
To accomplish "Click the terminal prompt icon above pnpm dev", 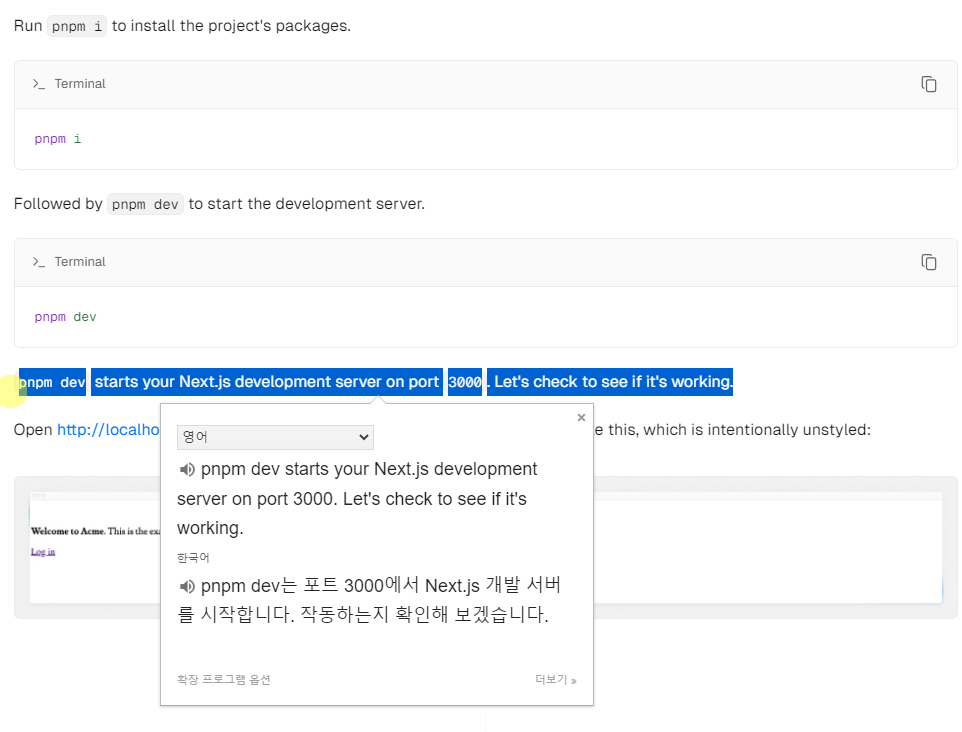I will click(39, 262).
